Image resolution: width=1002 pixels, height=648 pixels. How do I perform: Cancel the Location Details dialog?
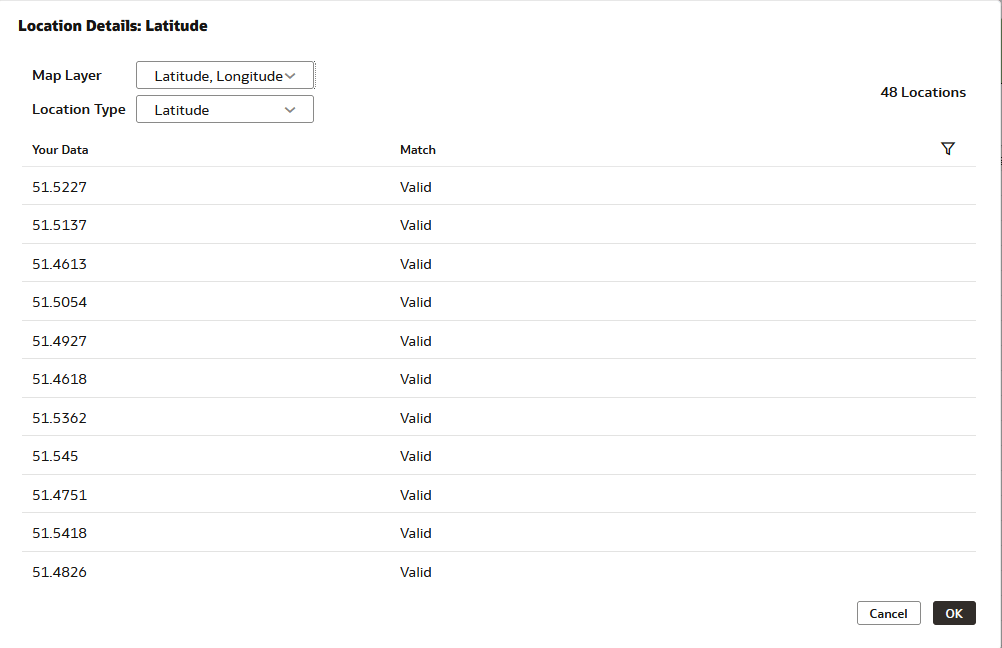[x=888, y=613]
